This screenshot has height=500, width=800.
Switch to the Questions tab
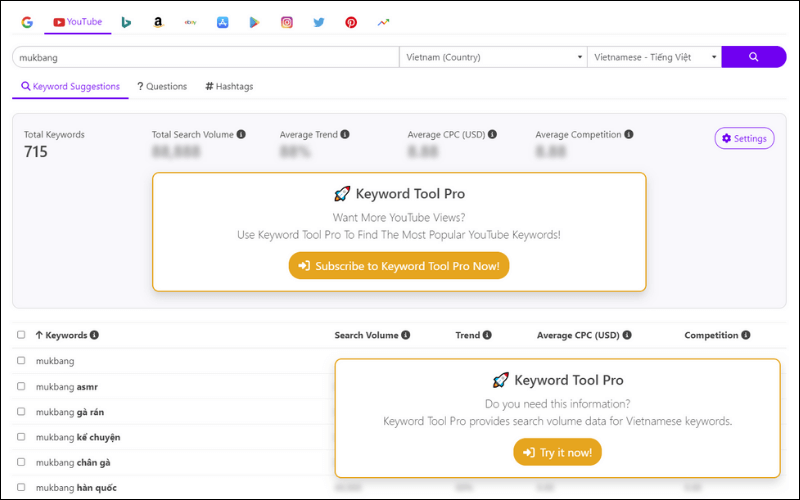point(162,87)
